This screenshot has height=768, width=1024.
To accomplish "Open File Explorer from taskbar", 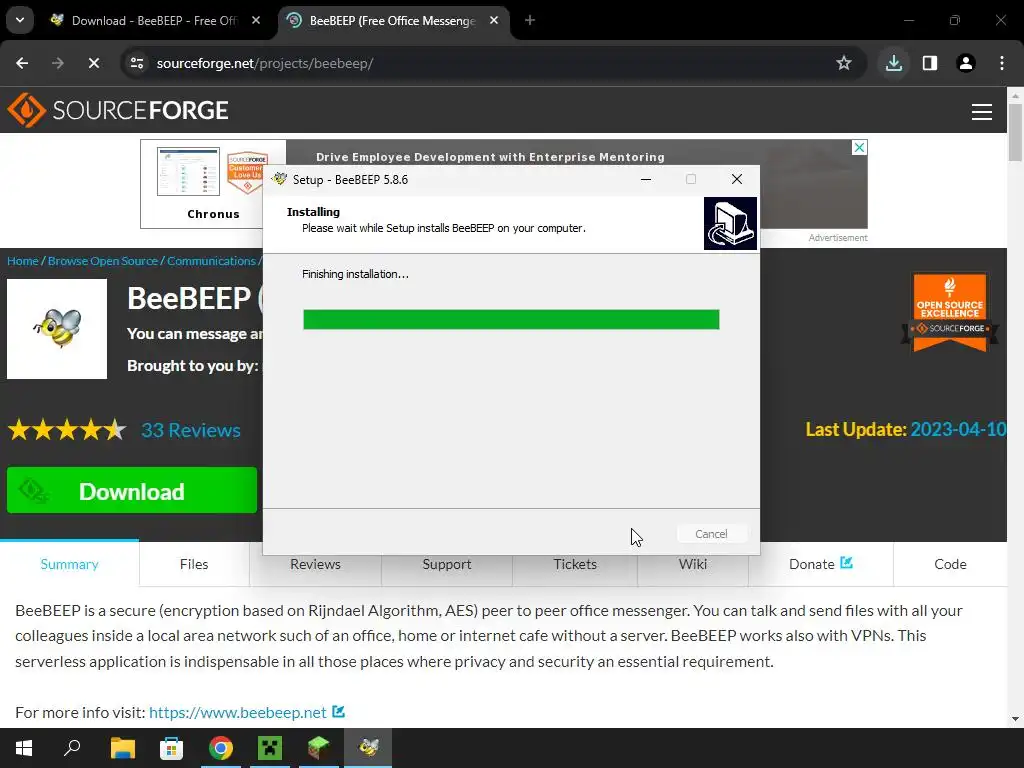I will point(122,748).
